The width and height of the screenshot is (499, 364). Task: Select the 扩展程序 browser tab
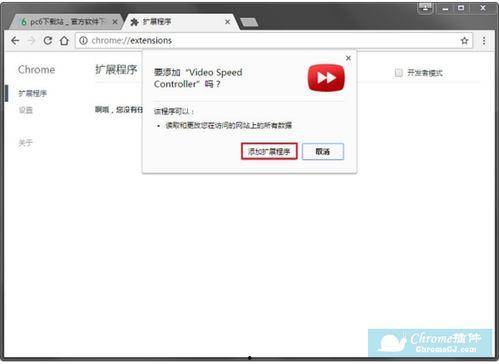[180, 22]
